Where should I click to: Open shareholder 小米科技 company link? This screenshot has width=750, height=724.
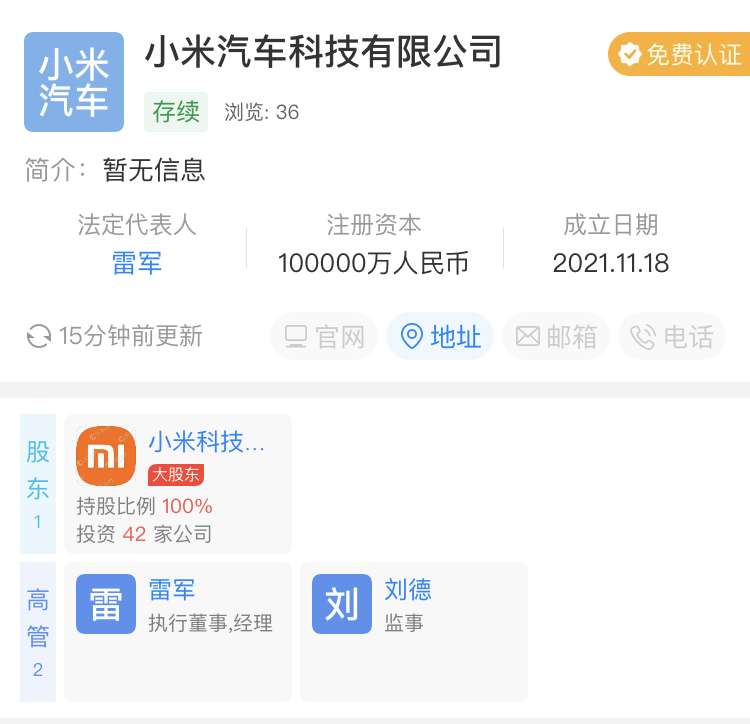point(207,442)
